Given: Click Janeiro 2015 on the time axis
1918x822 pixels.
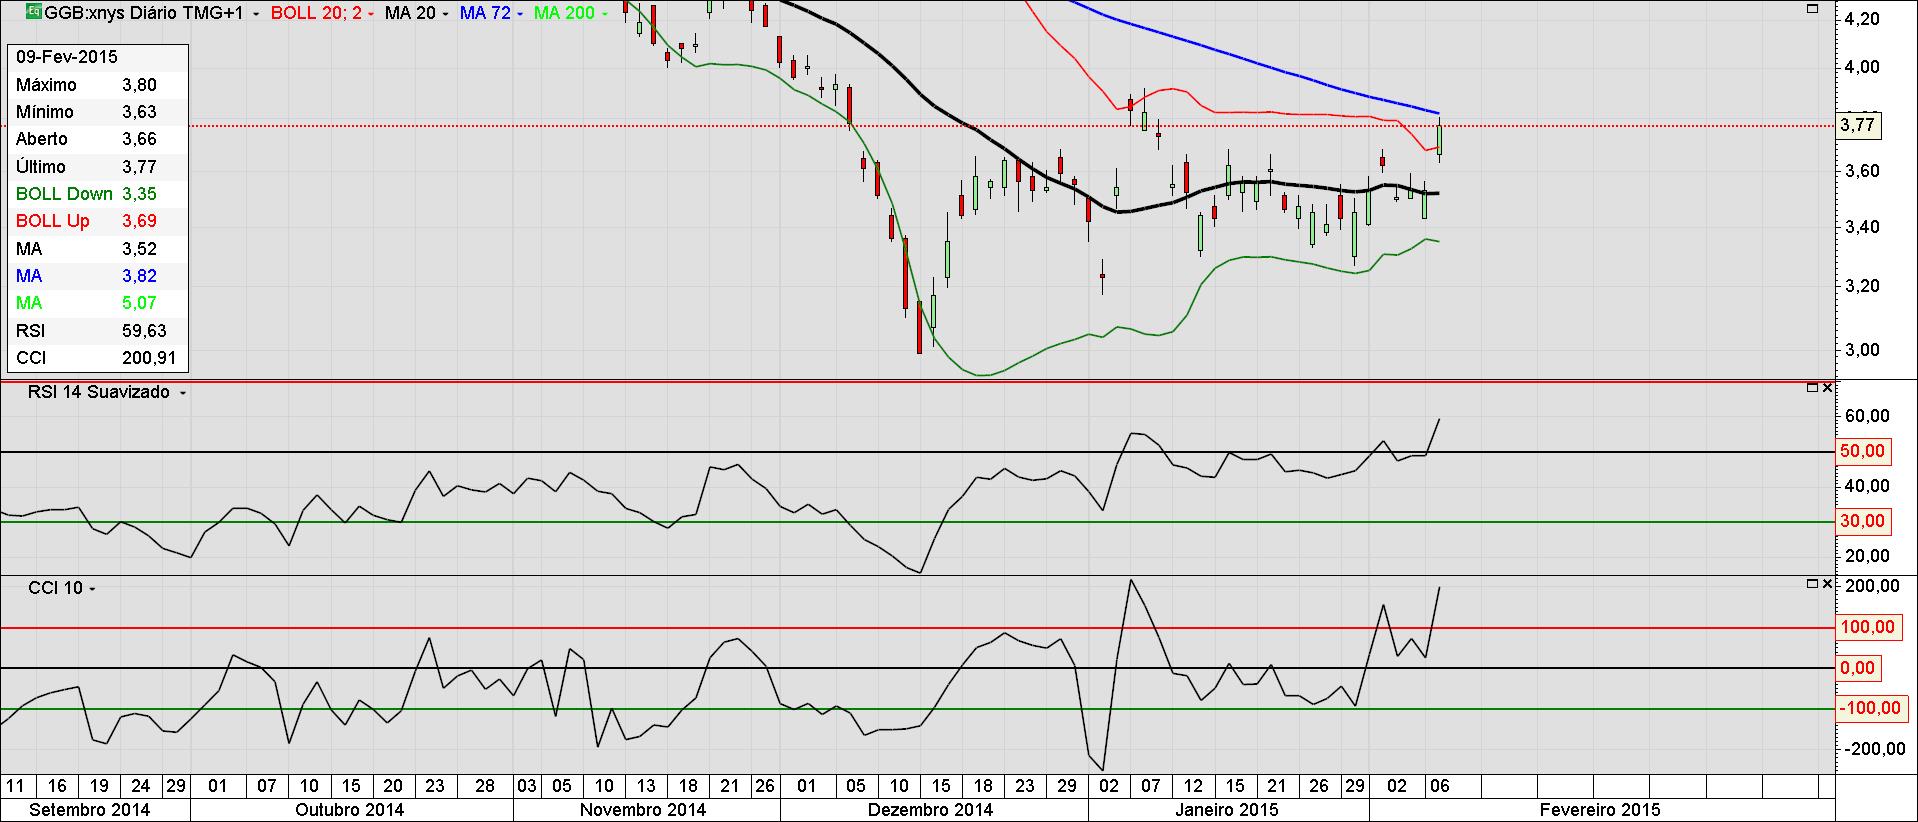Looking at the screenshot, I should pos(1229,810).
